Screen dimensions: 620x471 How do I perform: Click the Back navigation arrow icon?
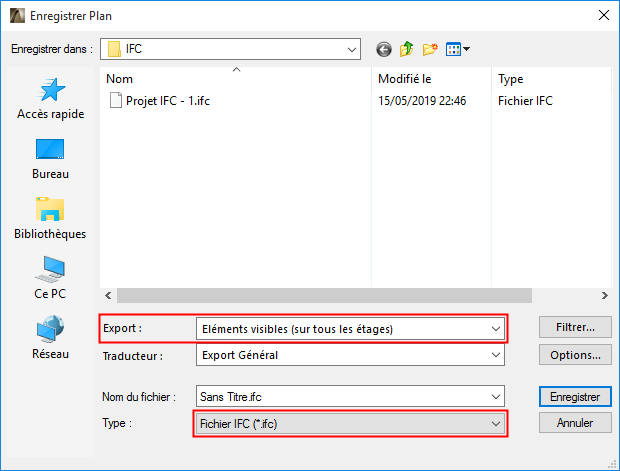point(383,48)
